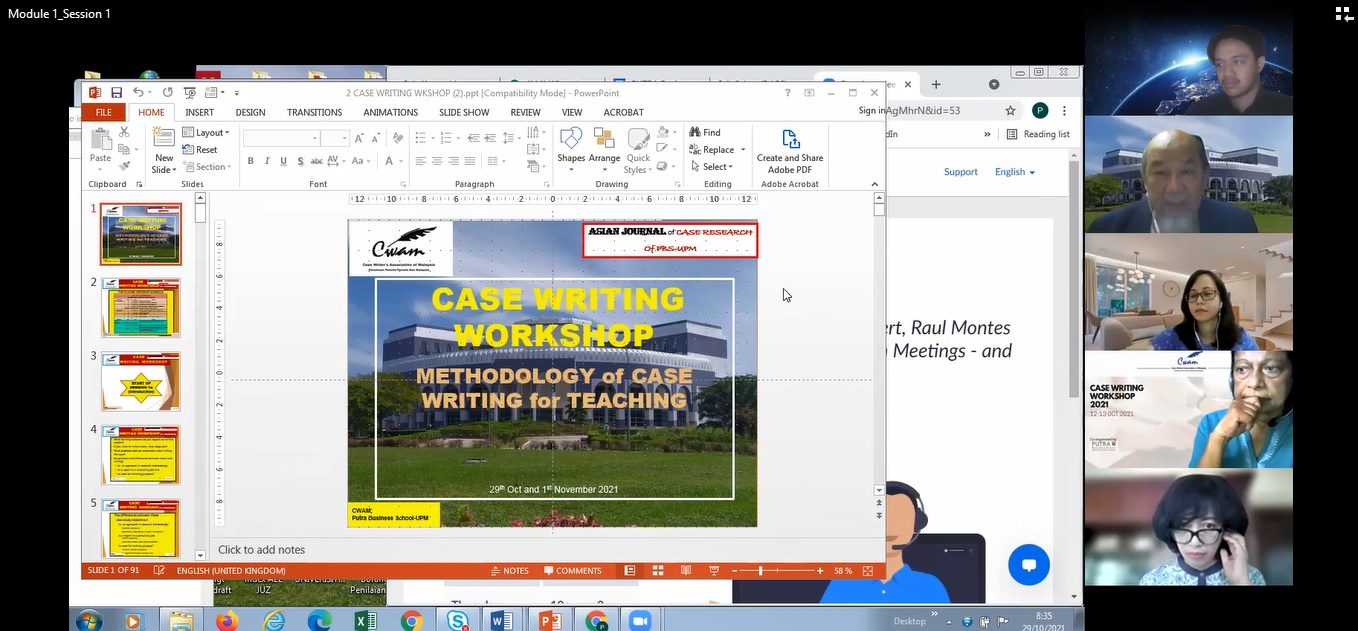
Task: Open the Layout dropdown
Action: point(206,133)
